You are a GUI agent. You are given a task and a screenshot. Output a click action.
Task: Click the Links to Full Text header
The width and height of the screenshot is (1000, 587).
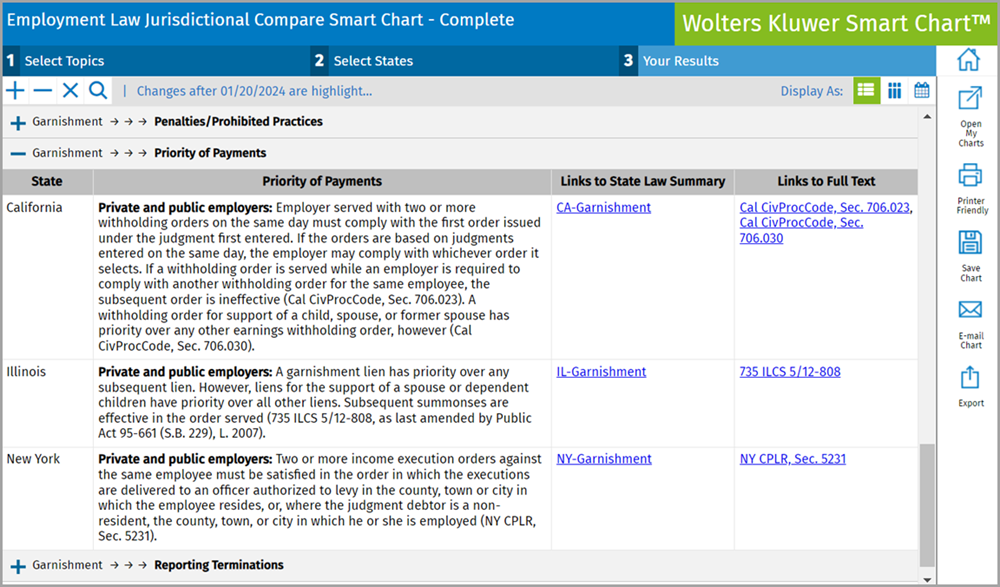(x=826, y=181)
